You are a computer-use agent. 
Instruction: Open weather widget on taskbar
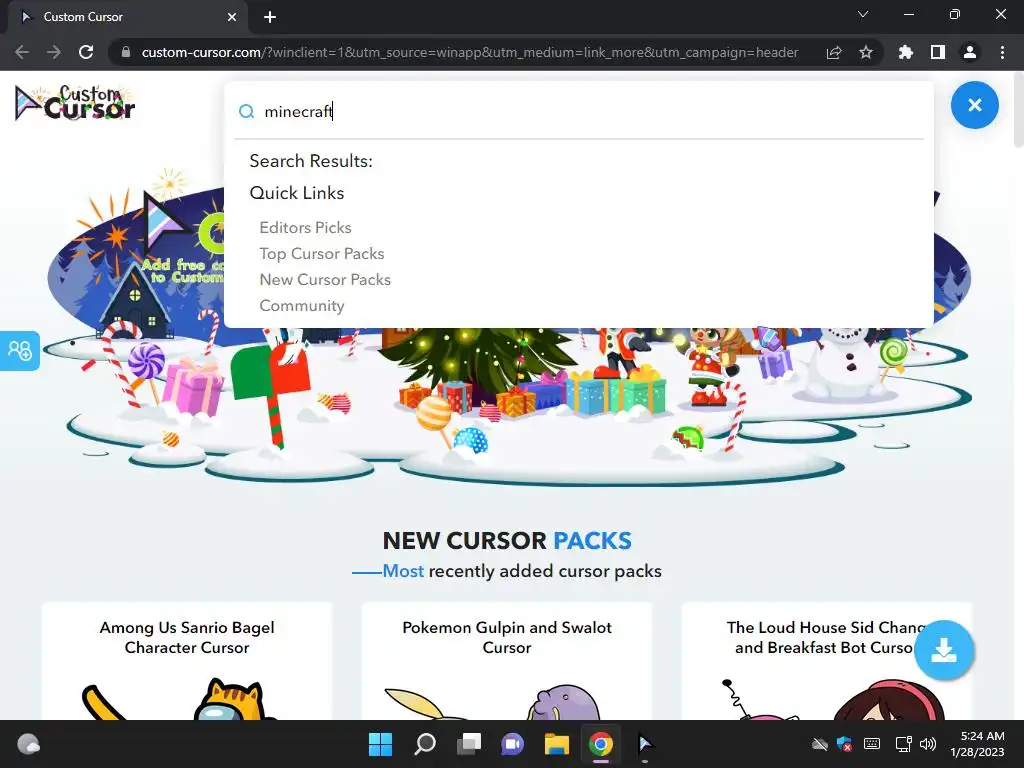coord(28,744)
